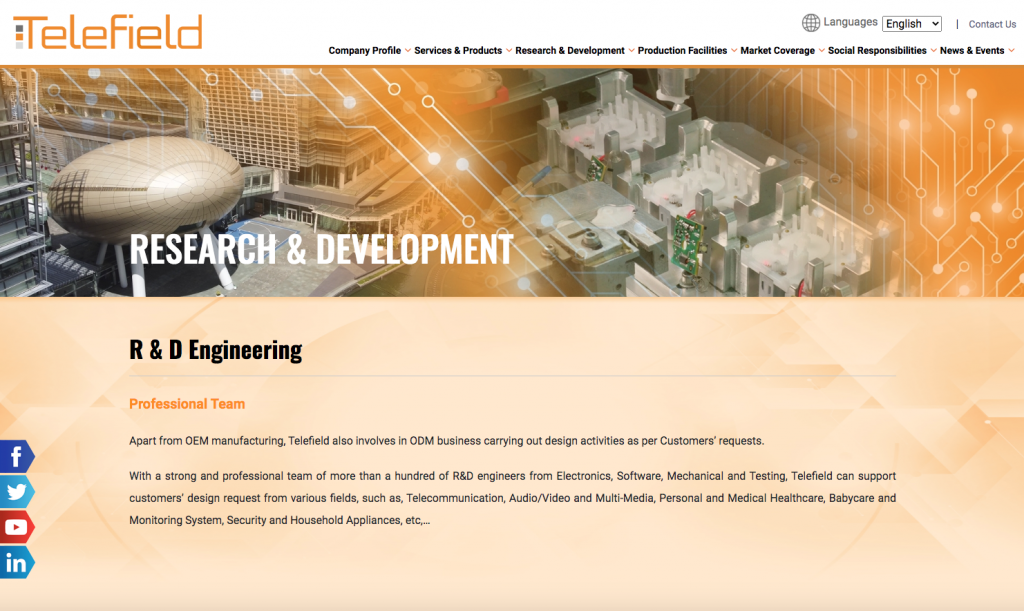Image resolution: width=1024 pixels, height=611 pixels.
Task: Expand the News & Events chevron
Action: coord(1011,51)
